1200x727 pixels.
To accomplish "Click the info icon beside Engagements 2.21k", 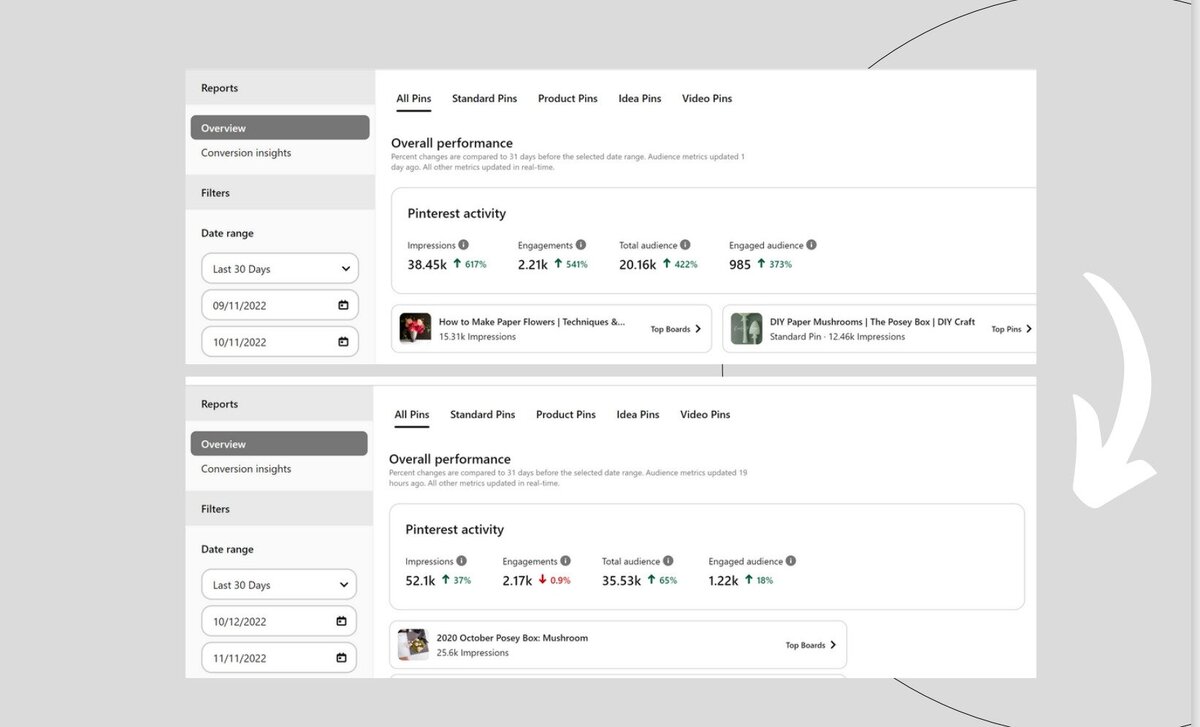I will (x=581, y=245).
